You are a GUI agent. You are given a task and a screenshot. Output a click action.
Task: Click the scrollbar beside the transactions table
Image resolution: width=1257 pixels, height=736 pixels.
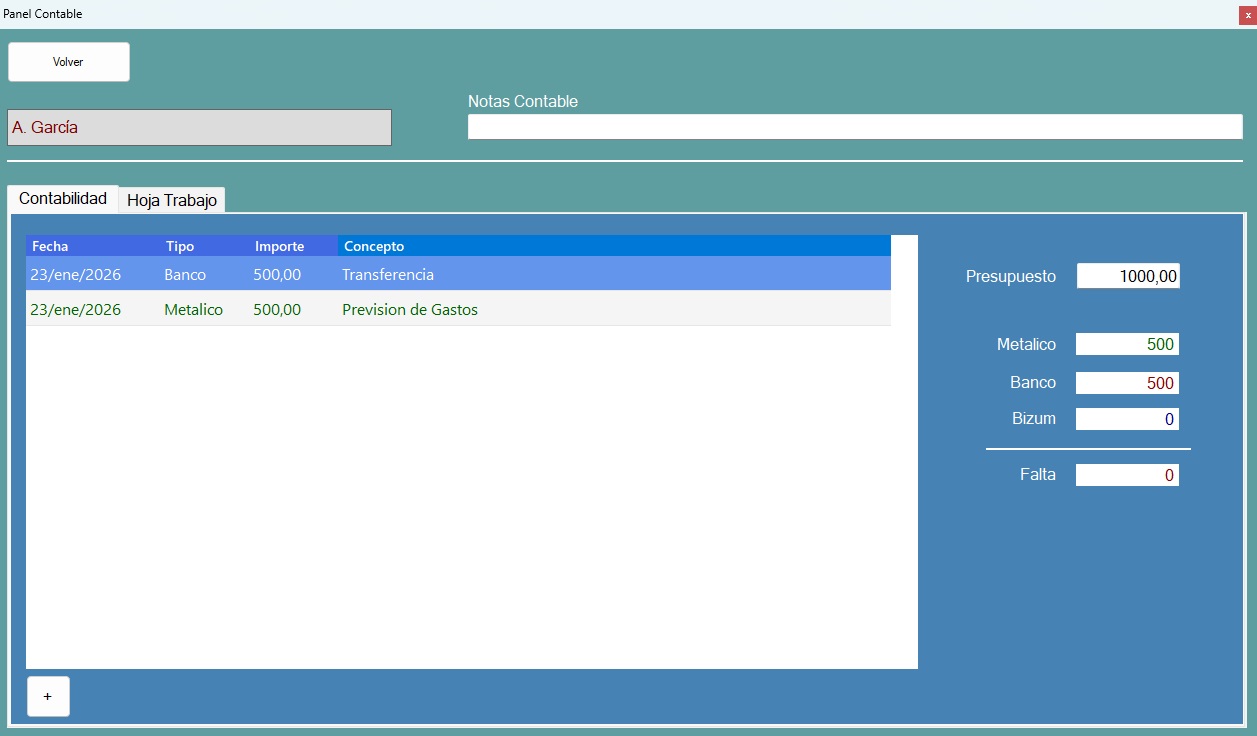tap(903, 450)
